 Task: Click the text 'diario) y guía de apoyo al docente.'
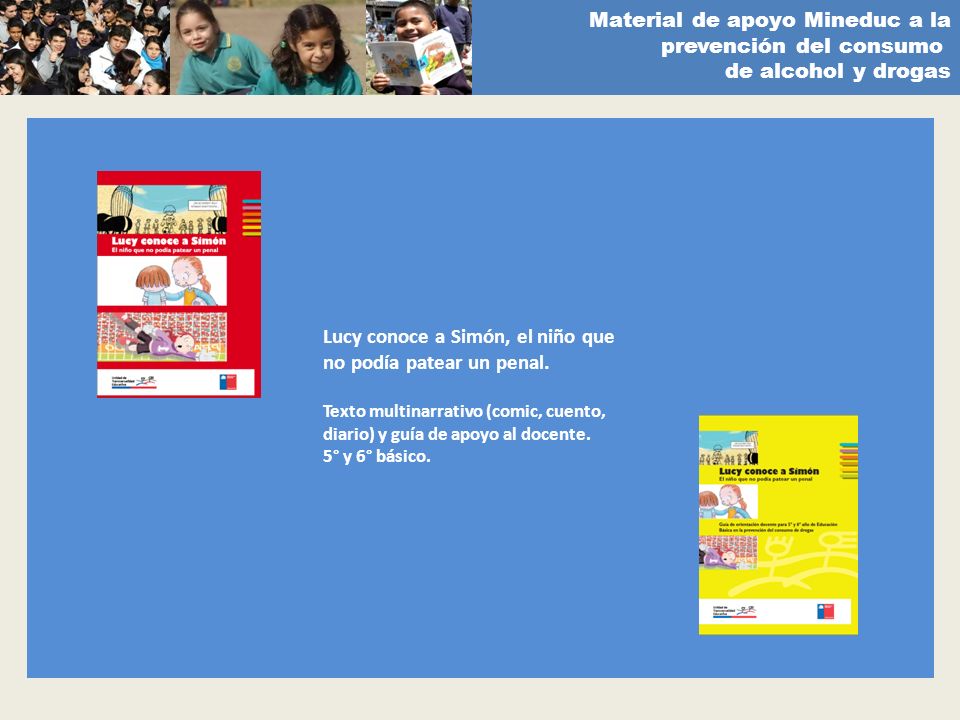click(457, 434)
